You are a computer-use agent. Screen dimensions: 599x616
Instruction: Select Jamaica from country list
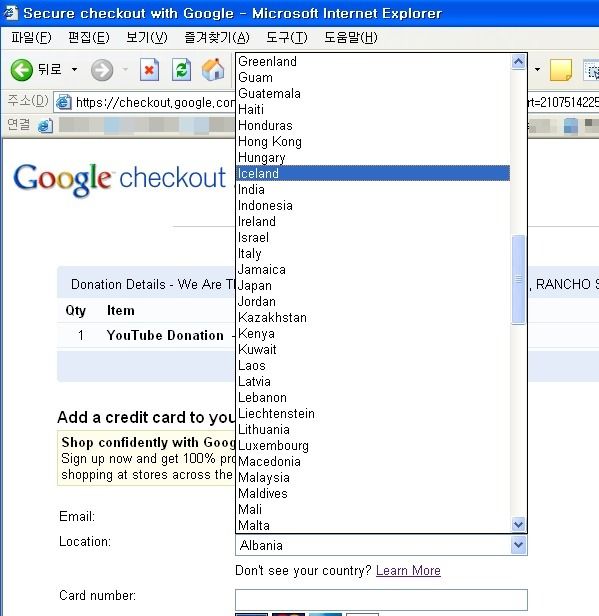(373, 270)
